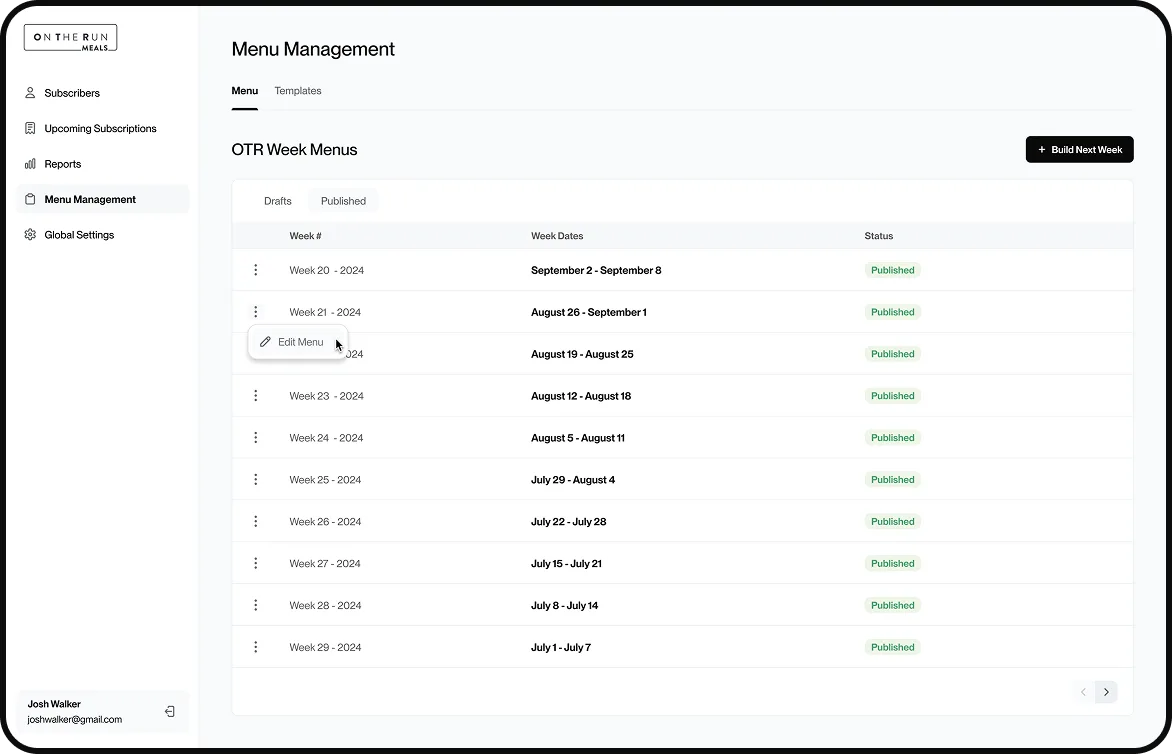The image size is (1172, 754).
Task: Click the Published badge for Week 25
Action: click(892, 480)
